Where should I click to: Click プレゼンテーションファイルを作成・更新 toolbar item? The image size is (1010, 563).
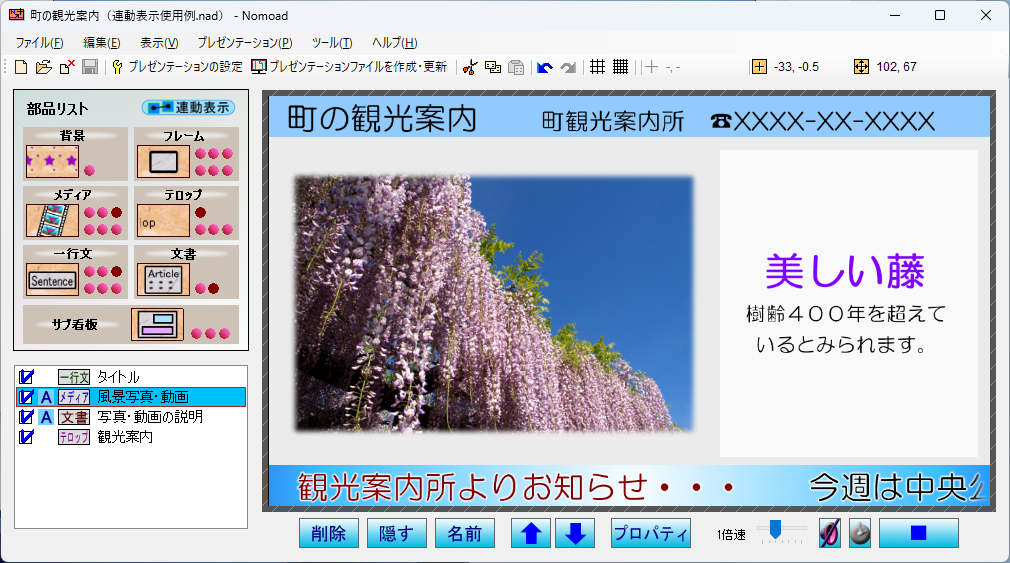(349, 67)
